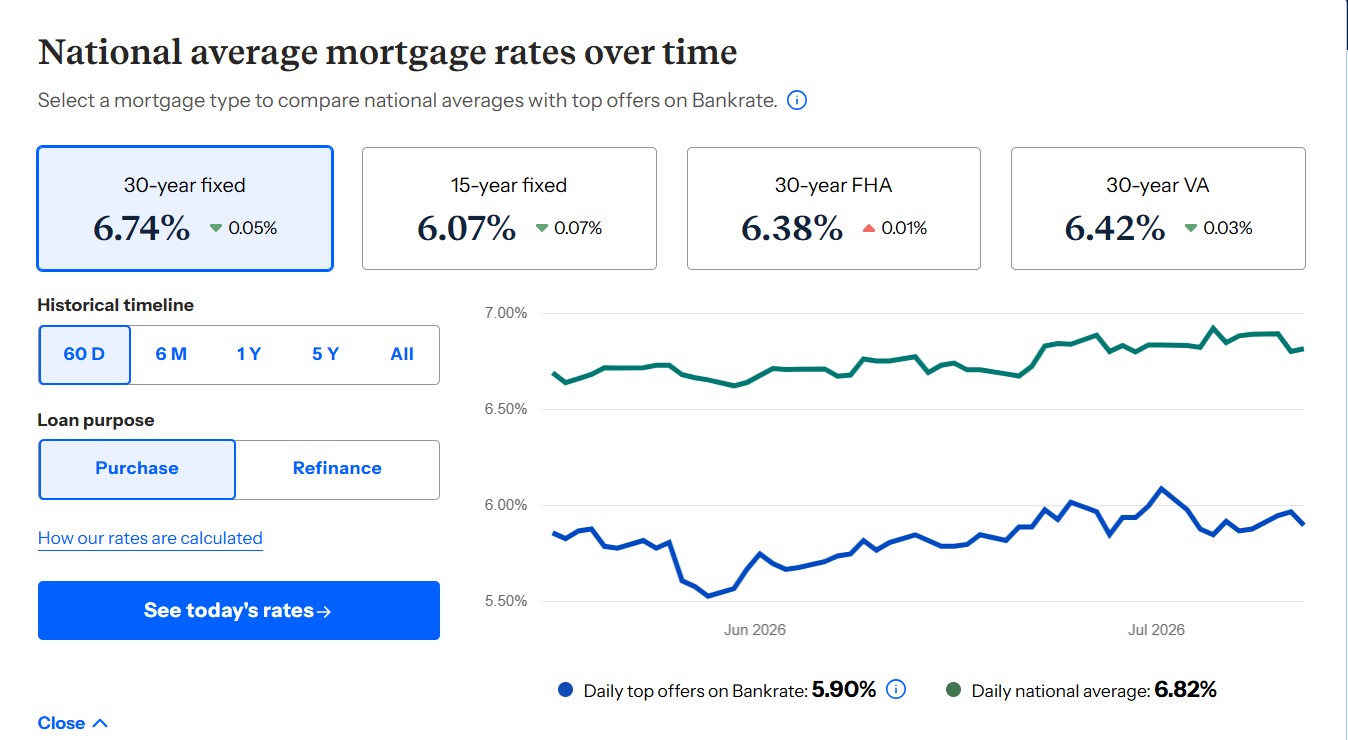The image size is (1348, 740).
Task: Select the 30-year fixed mortgage card
Action: pos(185,209)
